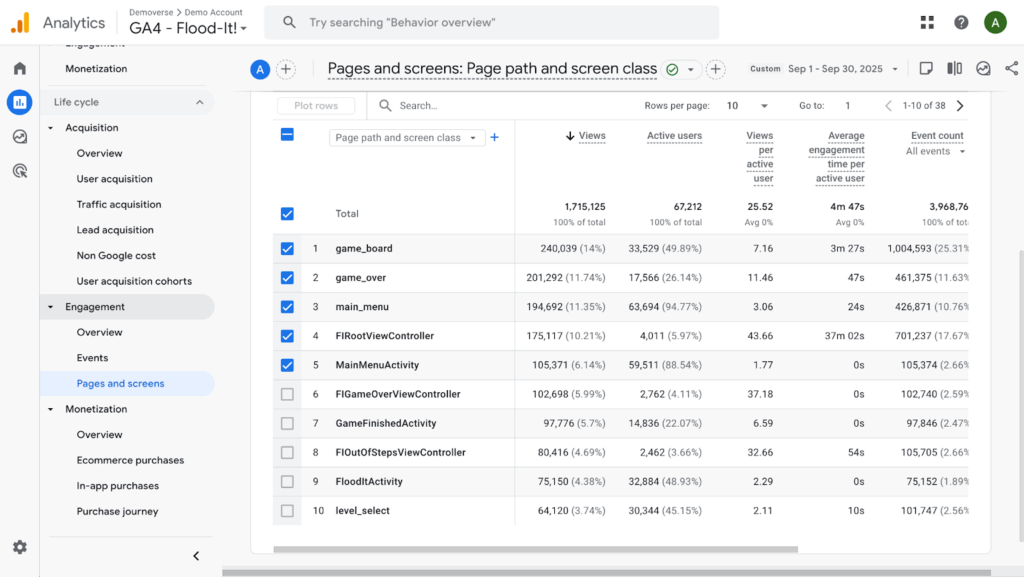This screenshot has width=1024, height=577.
Task: Click the Plot rows button
Action: click(x=316, y=106)
